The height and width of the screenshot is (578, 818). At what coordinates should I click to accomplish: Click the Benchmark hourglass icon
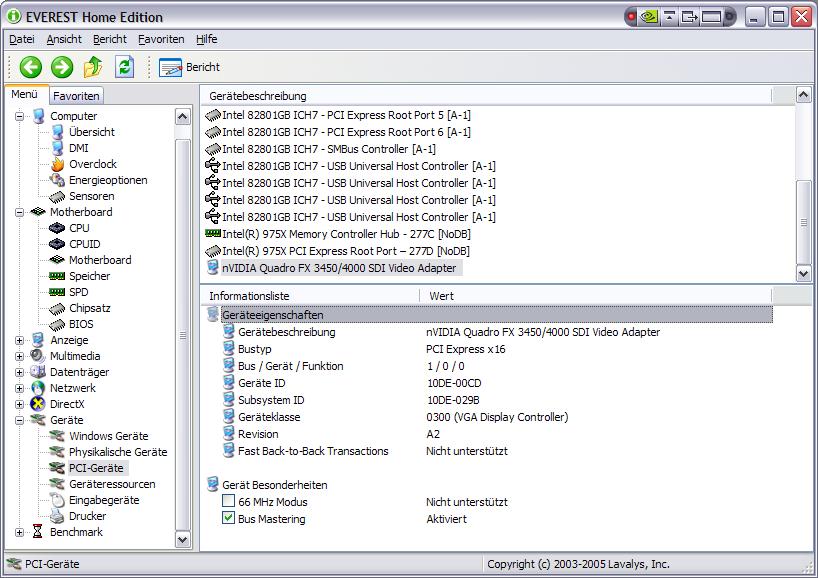pos(38,532)
